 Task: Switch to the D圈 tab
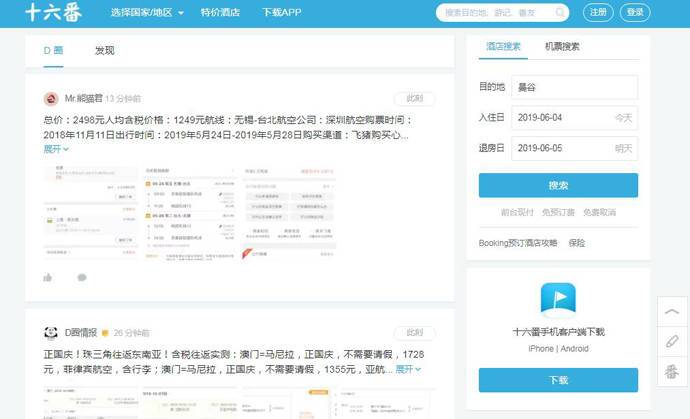click(x=53, y=51)
